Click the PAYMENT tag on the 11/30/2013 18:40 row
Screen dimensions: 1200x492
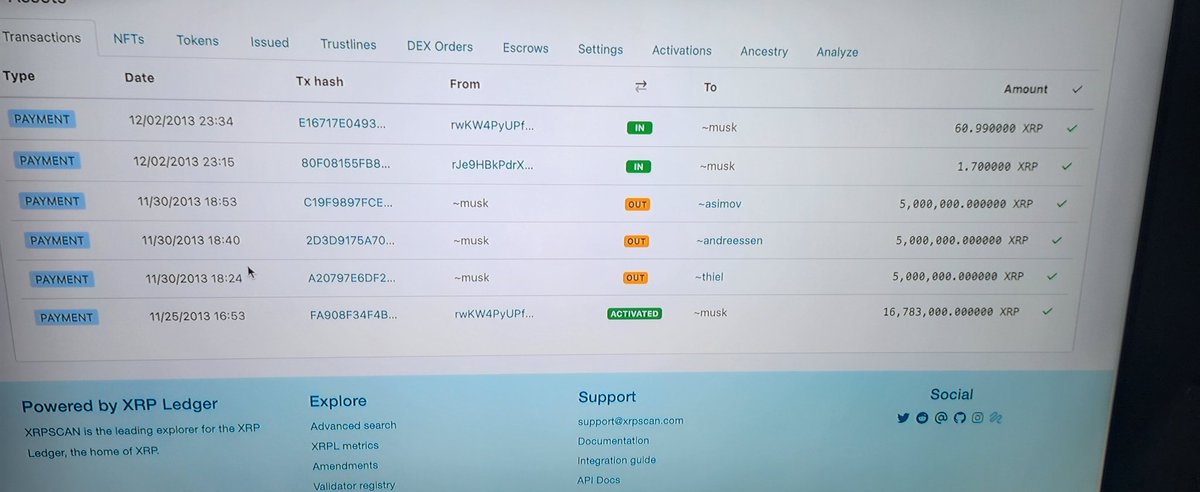pos(57,240)
